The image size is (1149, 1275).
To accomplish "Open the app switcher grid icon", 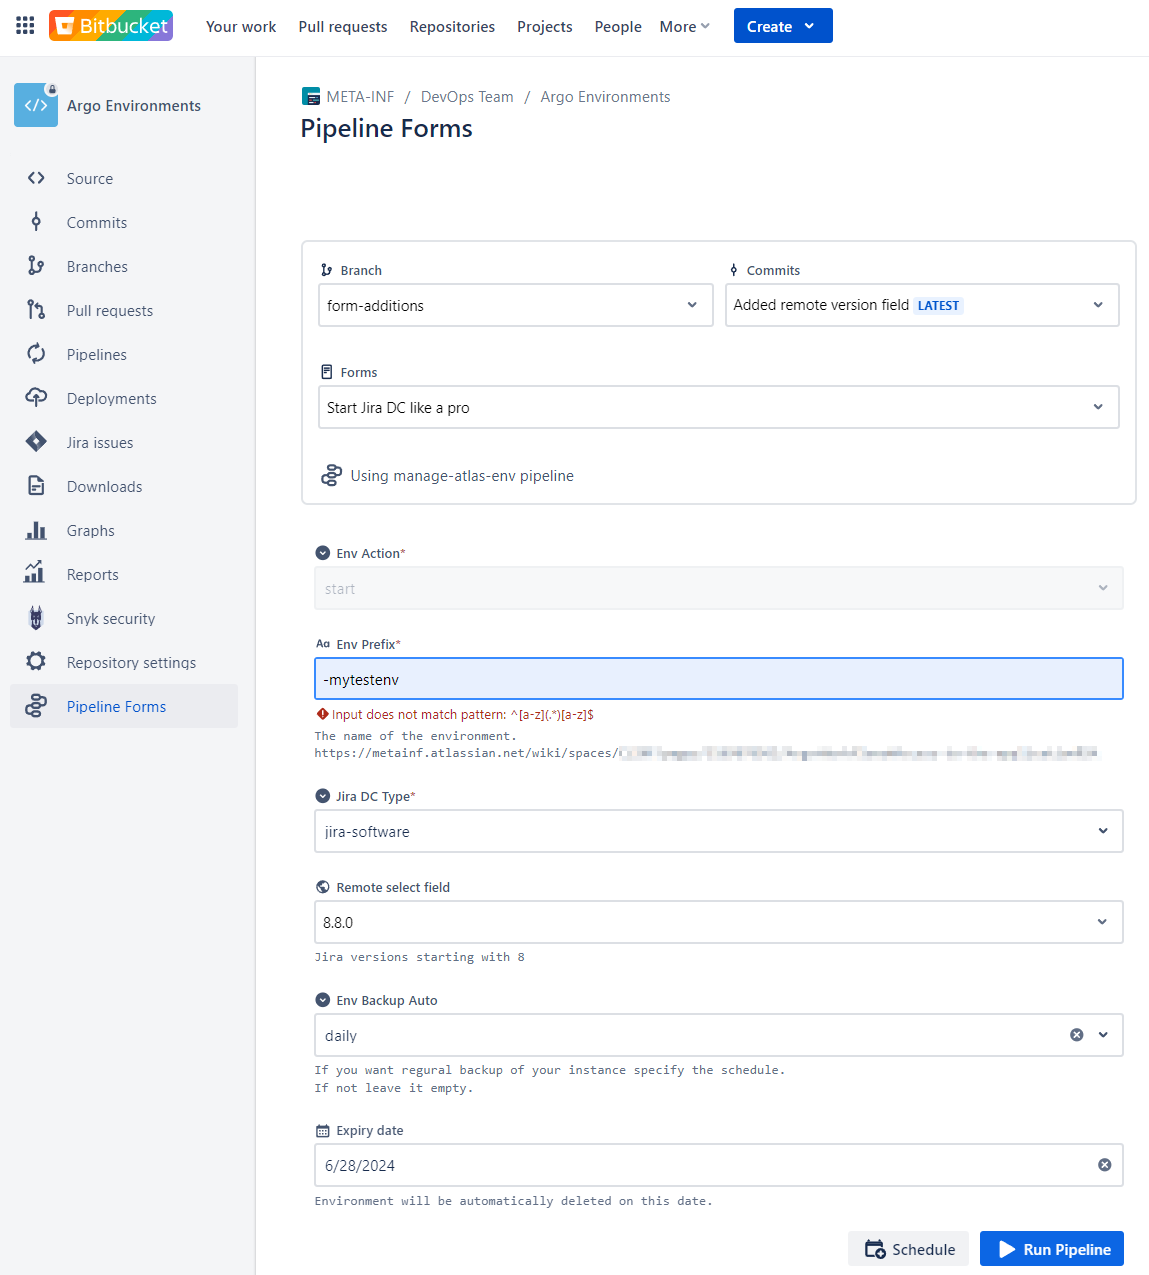I will pyautogui.click(x=25, y=26).
